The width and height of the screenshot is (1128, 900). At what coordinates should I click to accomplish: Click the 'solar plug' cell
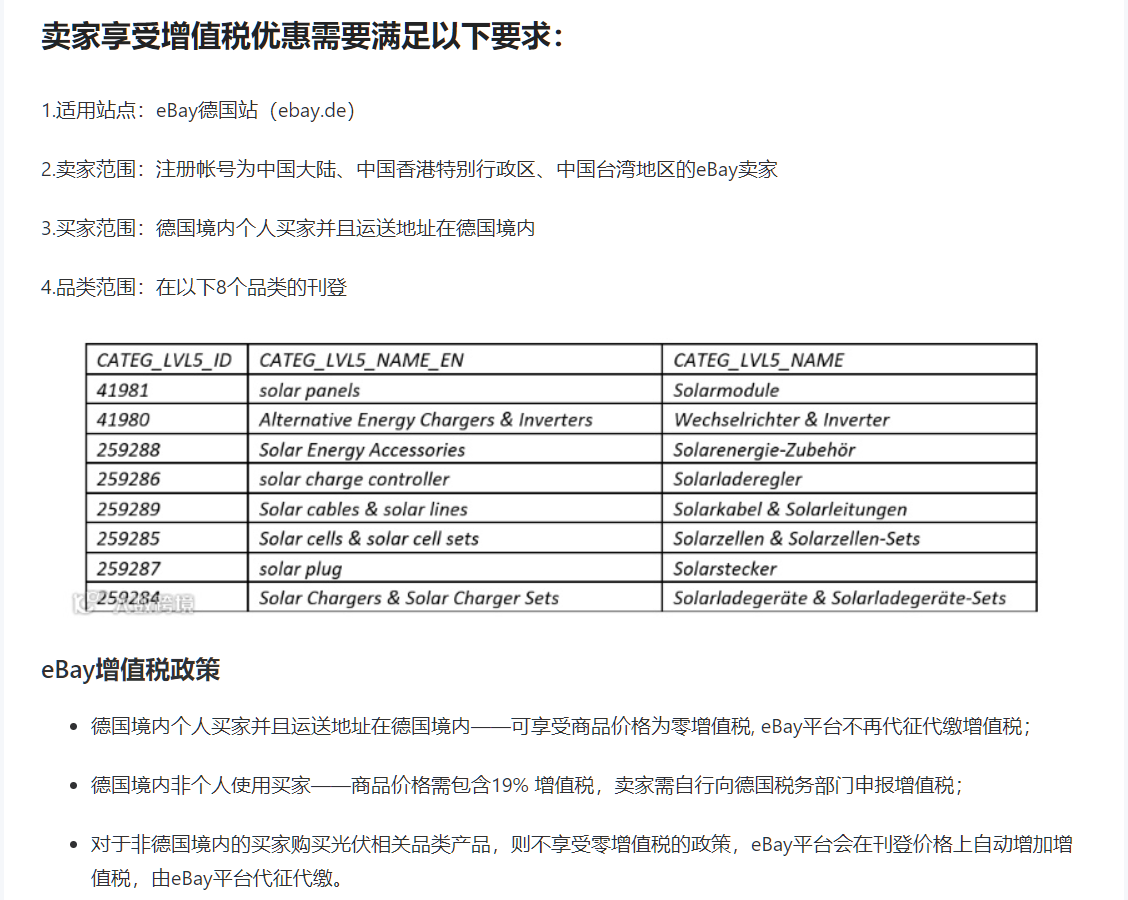pyautogui.click(x=454, y=568)
